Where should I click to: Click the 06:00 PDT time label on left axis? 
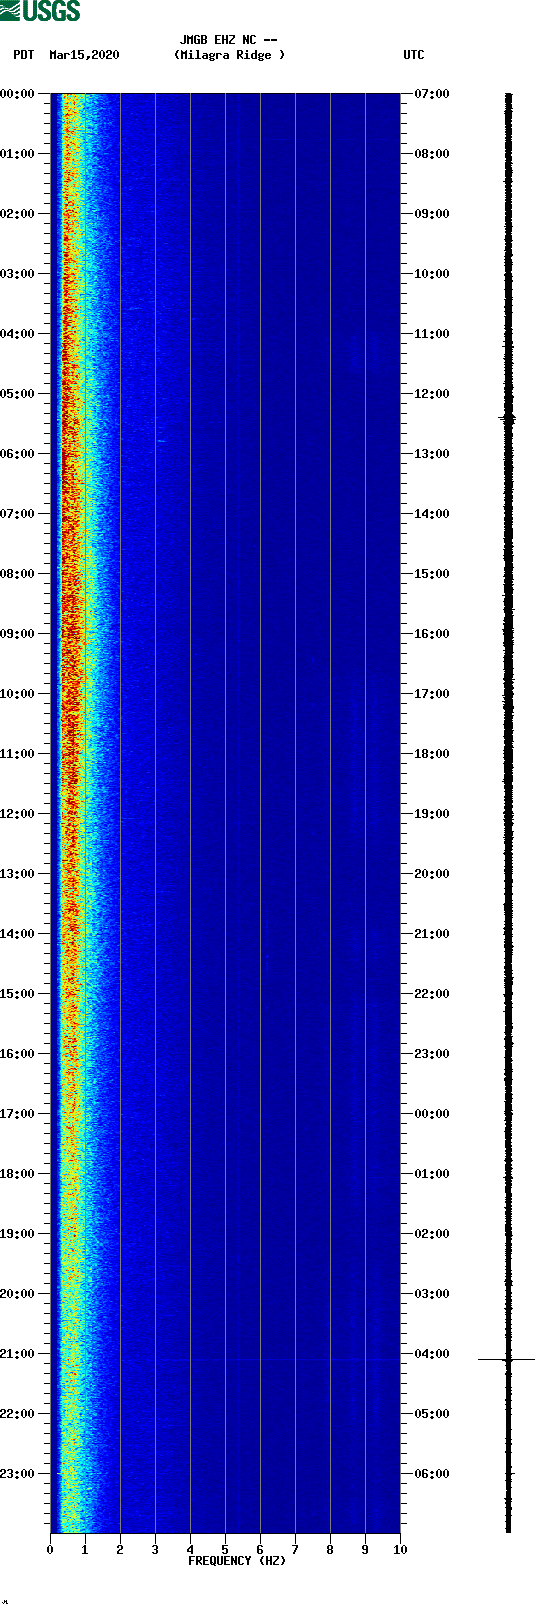pos(17,454)
